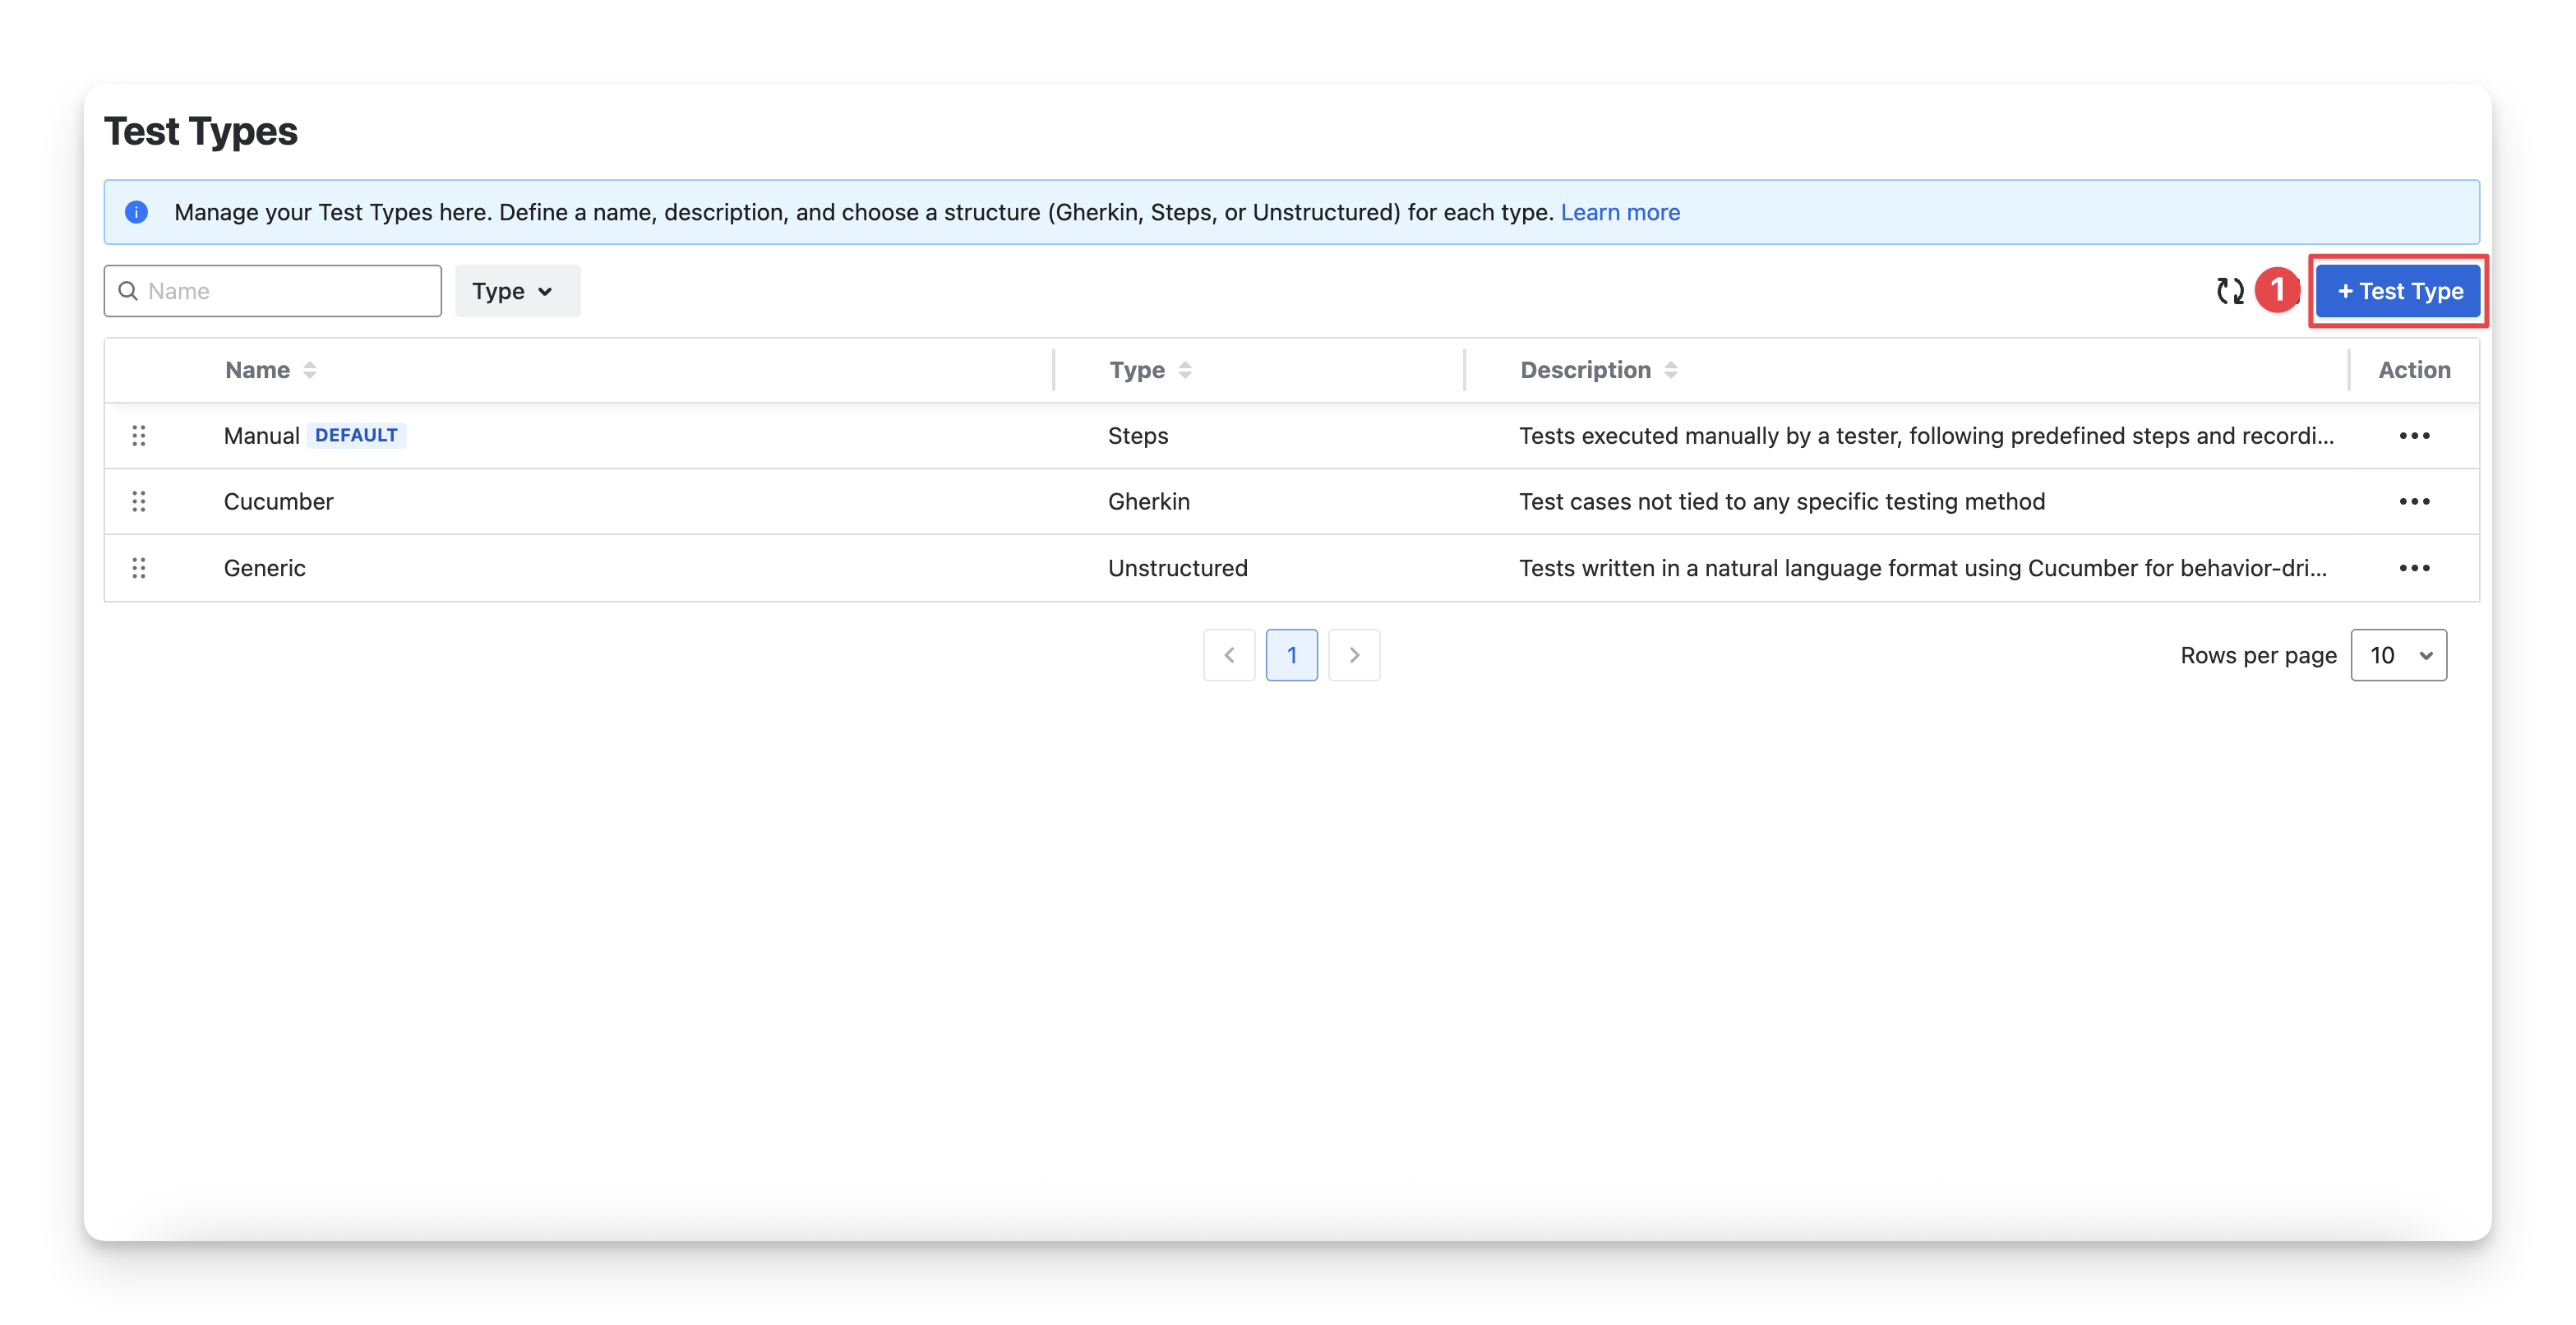This screenshot has width=2576, height=1325.
Task: Go to previous page arrow
Action: [x=1229, y=655]
